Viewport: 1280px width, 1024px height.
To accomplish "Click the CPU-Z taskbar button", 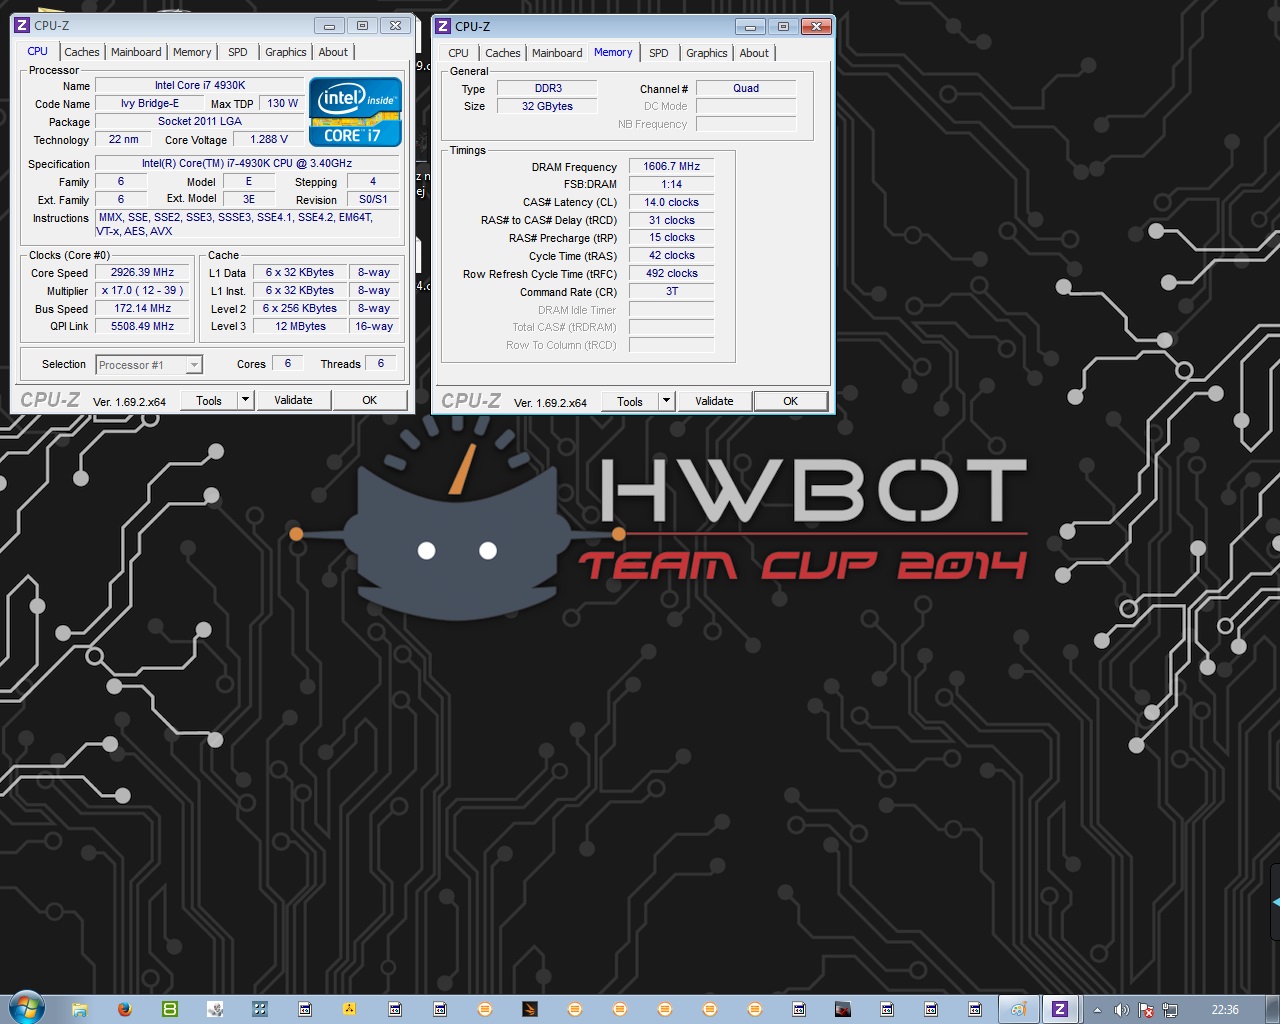I will tap(1060, 1009).
